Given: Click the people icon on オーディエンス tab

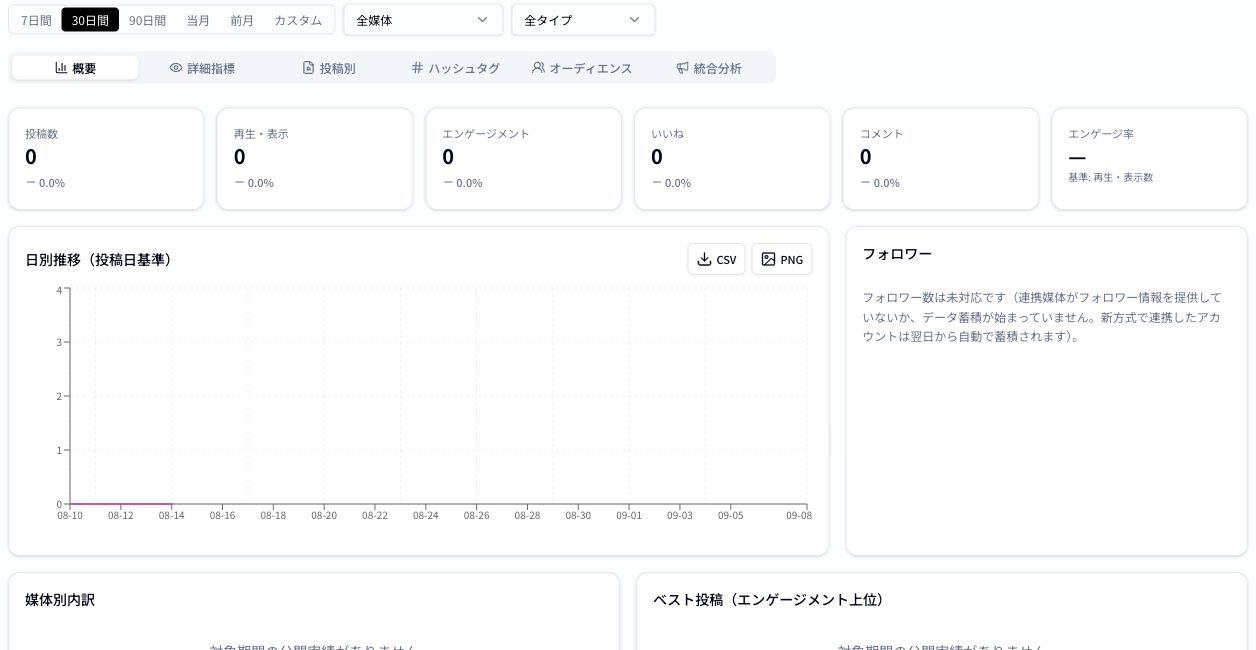Looking at the screenshot, I should point(538,68).
